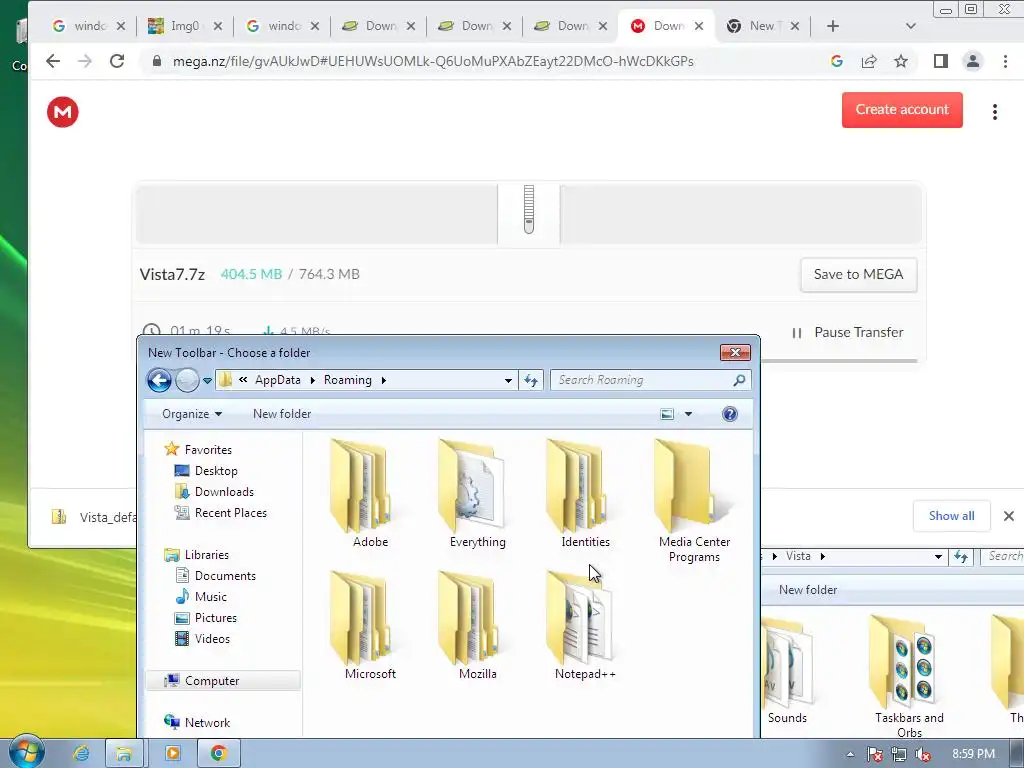Image resolution: width=1024 pixels, height=768 pixels.
Task: Open the Windows Start orb
Action: coord(26,752)
